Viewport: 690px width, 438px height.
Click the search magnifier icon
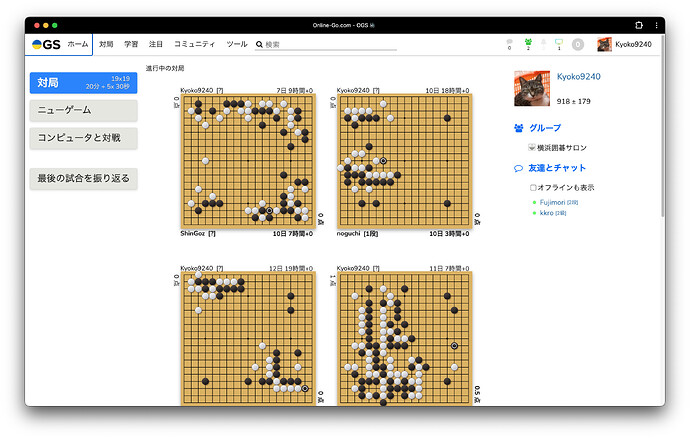[260, 45]
